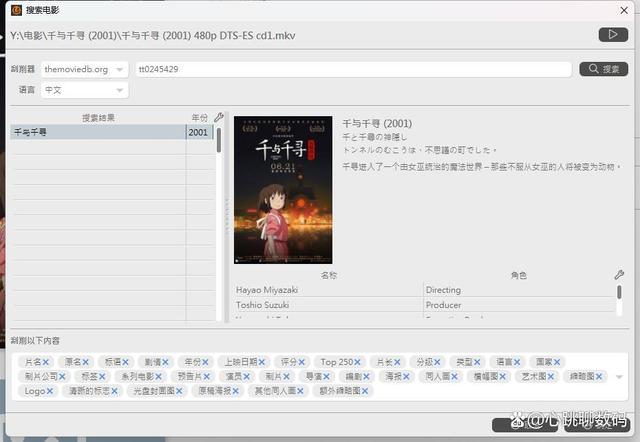Remove the 评分 tag

point(302,362)
